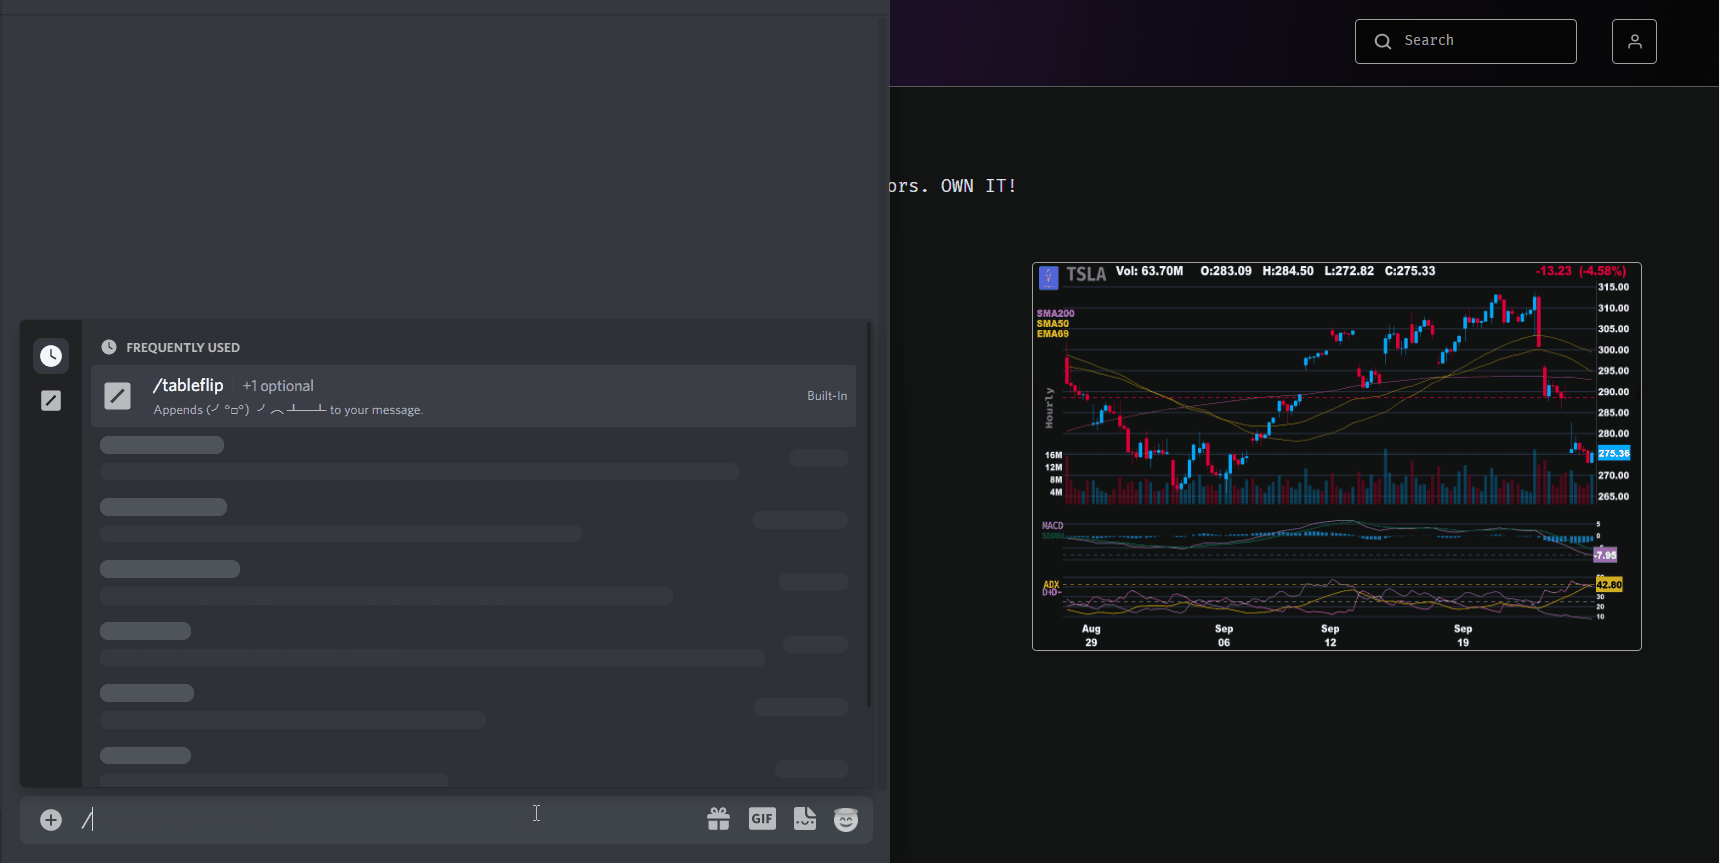Choose the /tableflip command
Screen dimensions: 1720x863
[473, 396]
